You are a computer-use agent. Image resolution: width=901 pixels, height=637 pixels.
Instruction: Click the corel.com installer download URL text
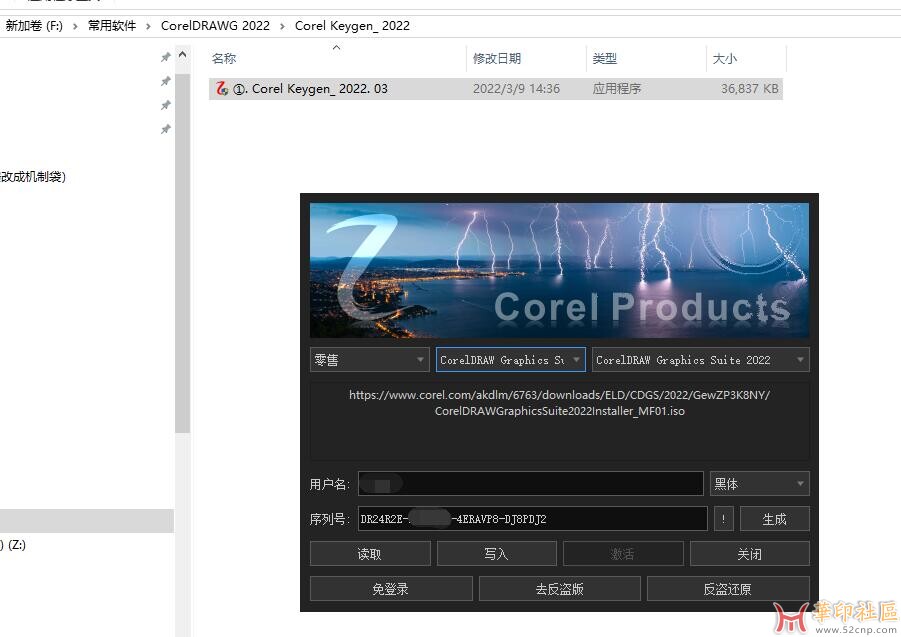pyautogui.click(x=560, y=403)
